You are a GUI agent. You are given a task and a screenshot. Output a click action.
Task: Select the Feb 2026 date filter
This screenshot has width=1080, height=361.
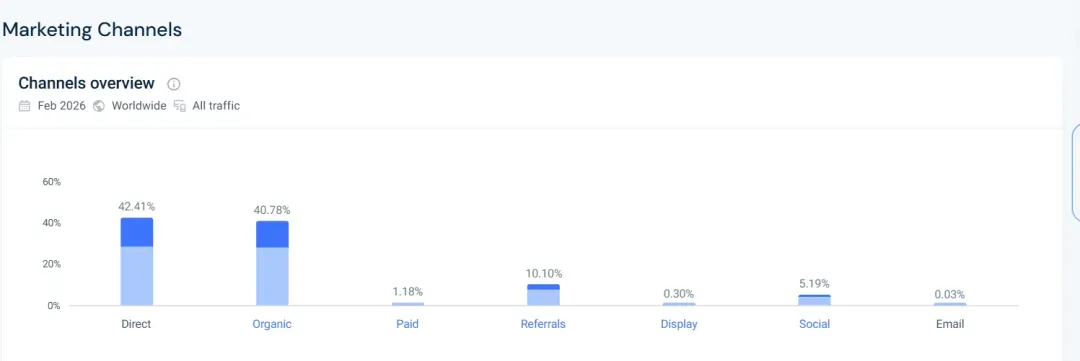(x=62, y=106)
